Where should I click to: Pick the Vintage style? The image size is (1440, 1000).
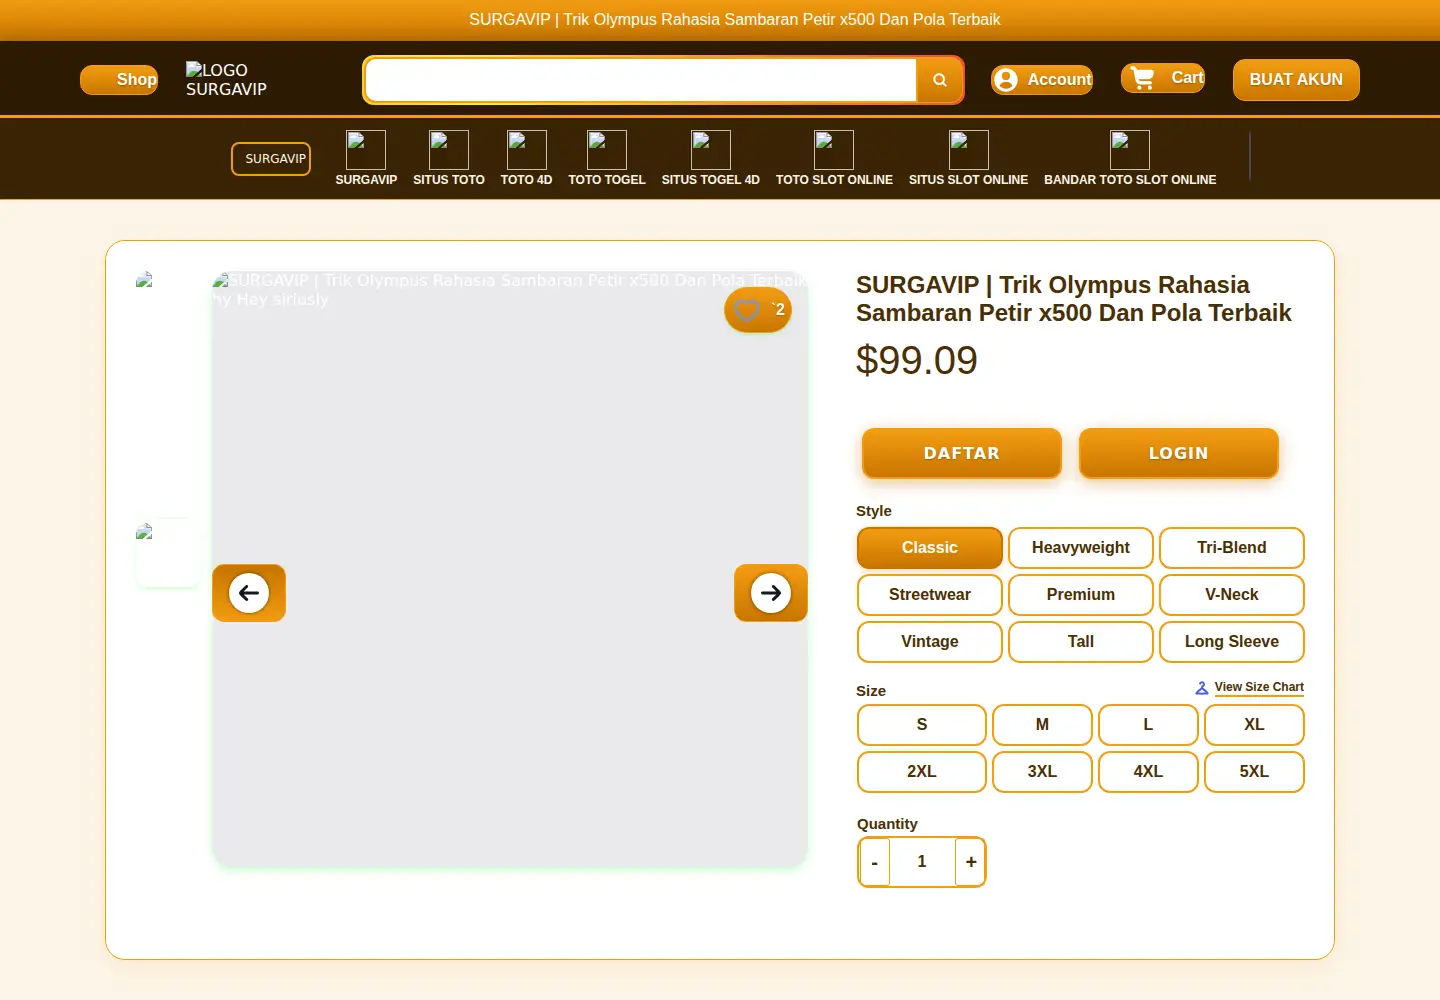pos(930,642)
